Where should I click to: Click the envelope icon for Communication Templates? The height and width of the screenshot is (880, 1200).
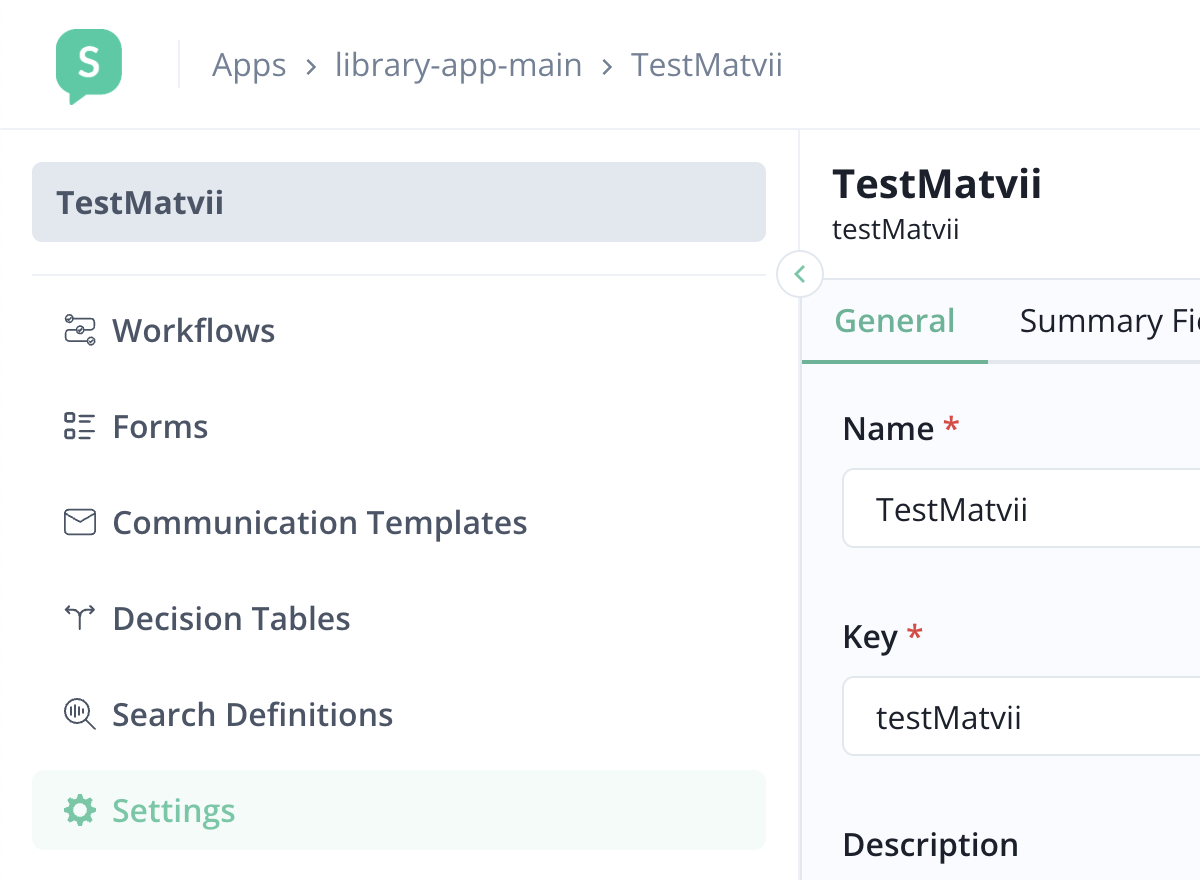tap(79, 522)
